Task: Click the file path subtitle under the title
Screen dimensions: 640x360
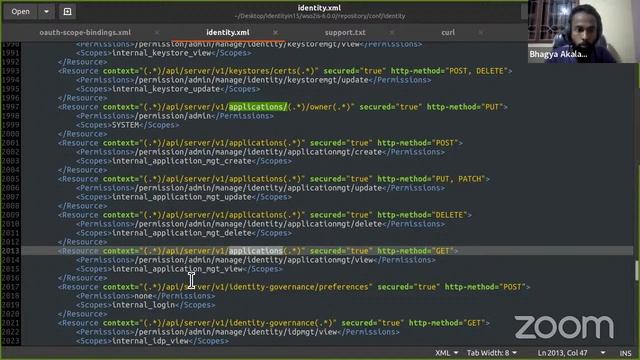Action: point(320,16)
